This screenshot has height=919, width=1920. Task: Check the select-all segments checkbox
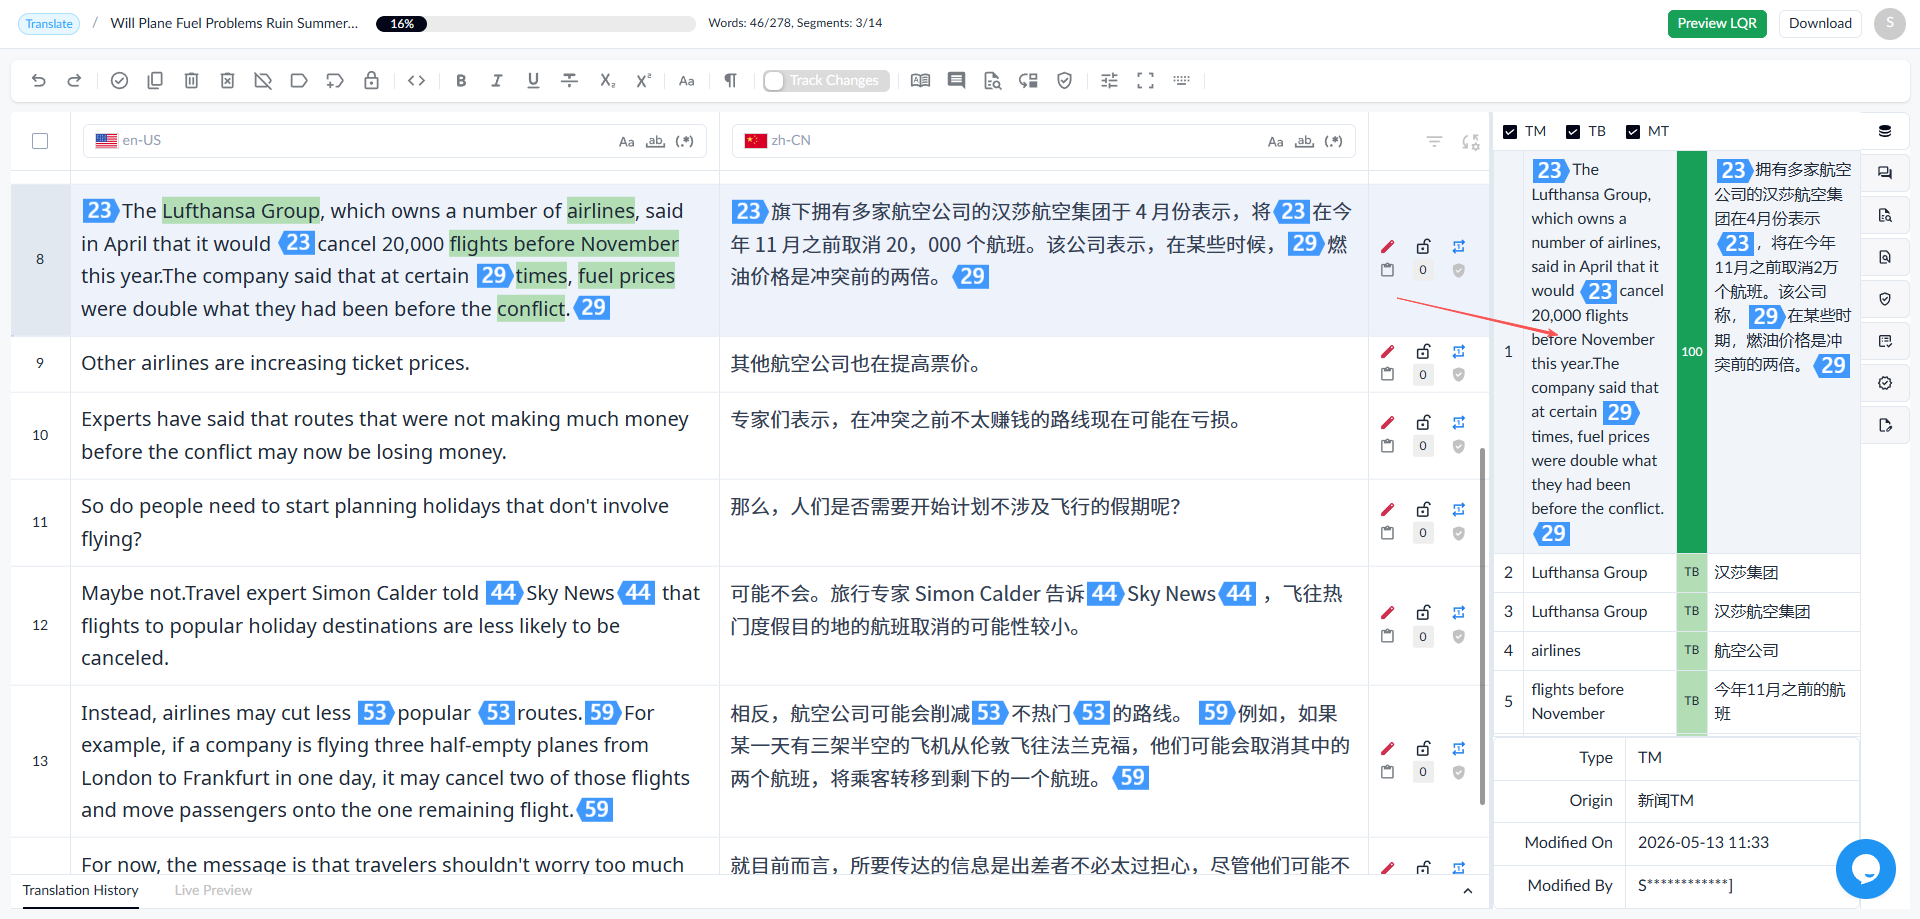pyautogui.click(x=40, y=141)
